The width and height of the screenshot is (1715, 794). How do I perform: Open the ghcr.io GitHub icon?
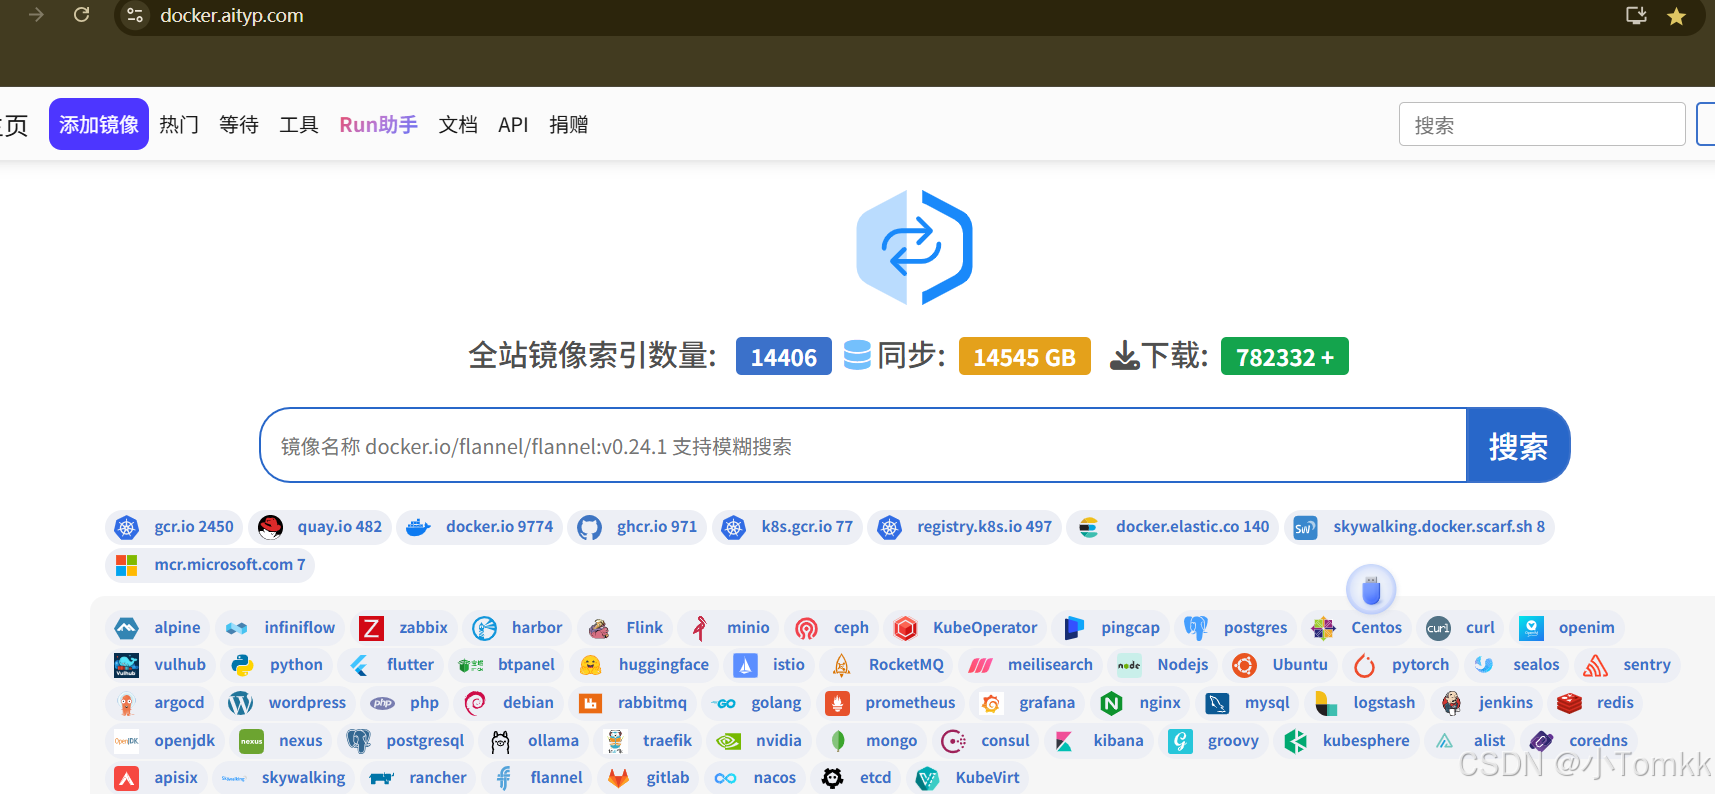589,527
